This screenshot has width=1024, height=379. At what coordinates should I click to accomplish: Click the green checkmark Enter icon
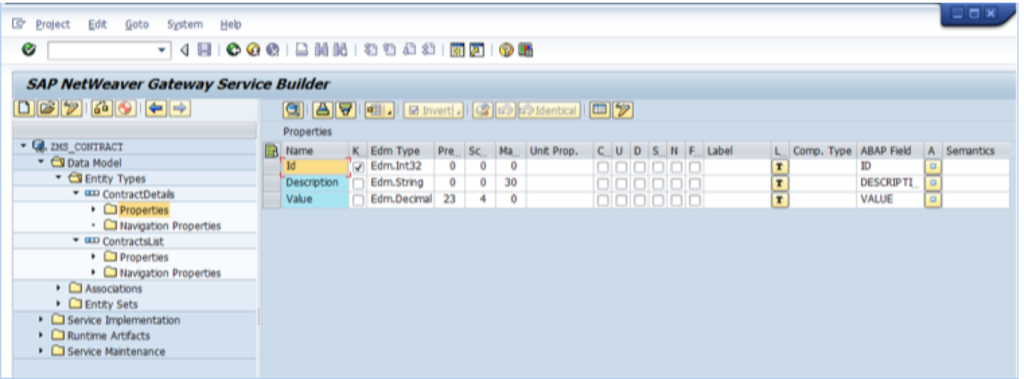tap(29, 50)
